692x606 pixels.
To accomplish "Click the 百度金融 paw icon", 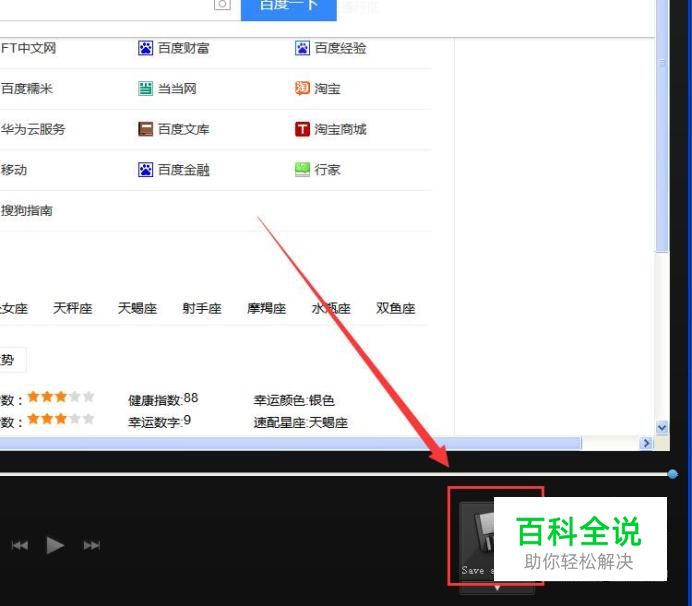I will point(145,169).
